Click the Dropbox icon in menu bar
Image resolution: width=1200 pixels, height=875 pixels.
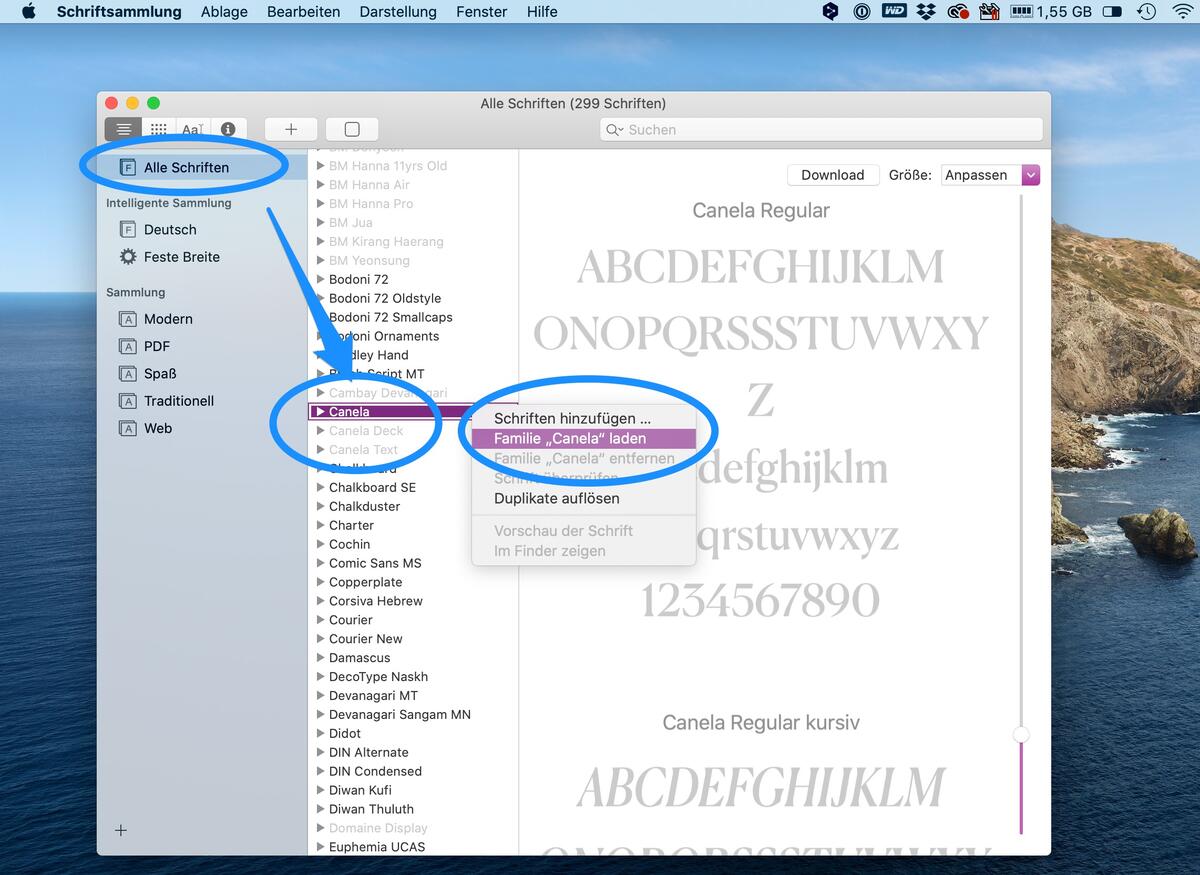925,12
